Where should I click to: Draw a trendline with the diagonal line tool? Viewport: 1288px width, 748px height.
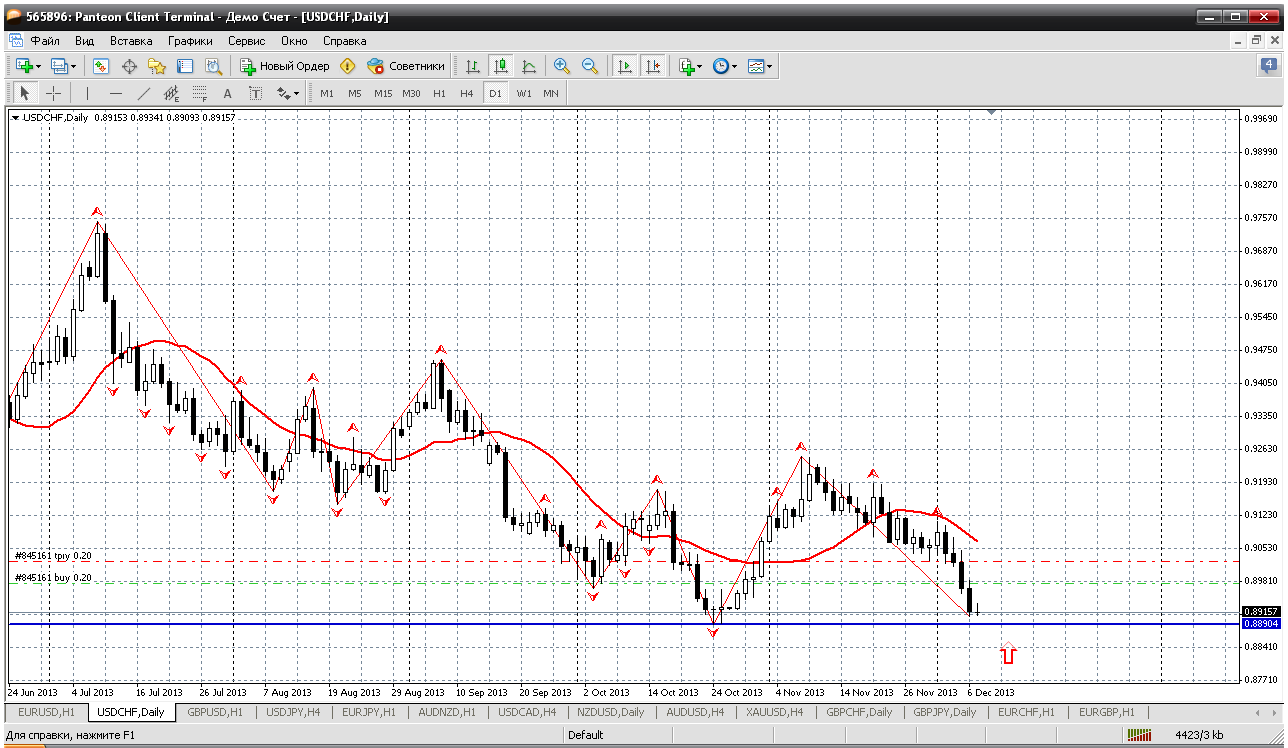point(143,93)
